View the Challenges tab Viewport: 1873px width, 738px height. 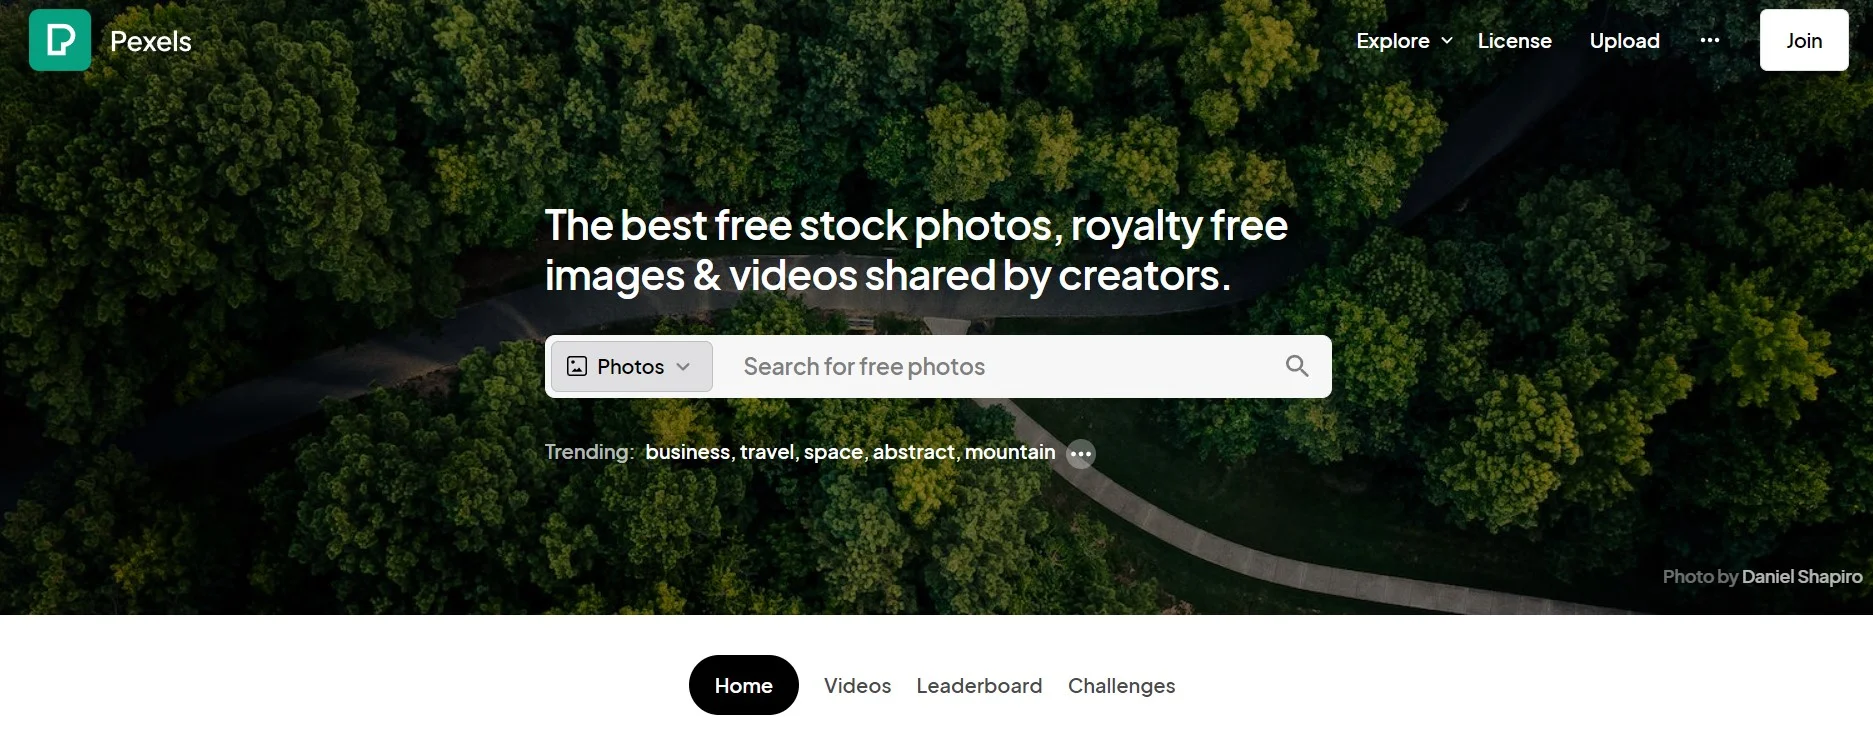(x=1121, y=686)
